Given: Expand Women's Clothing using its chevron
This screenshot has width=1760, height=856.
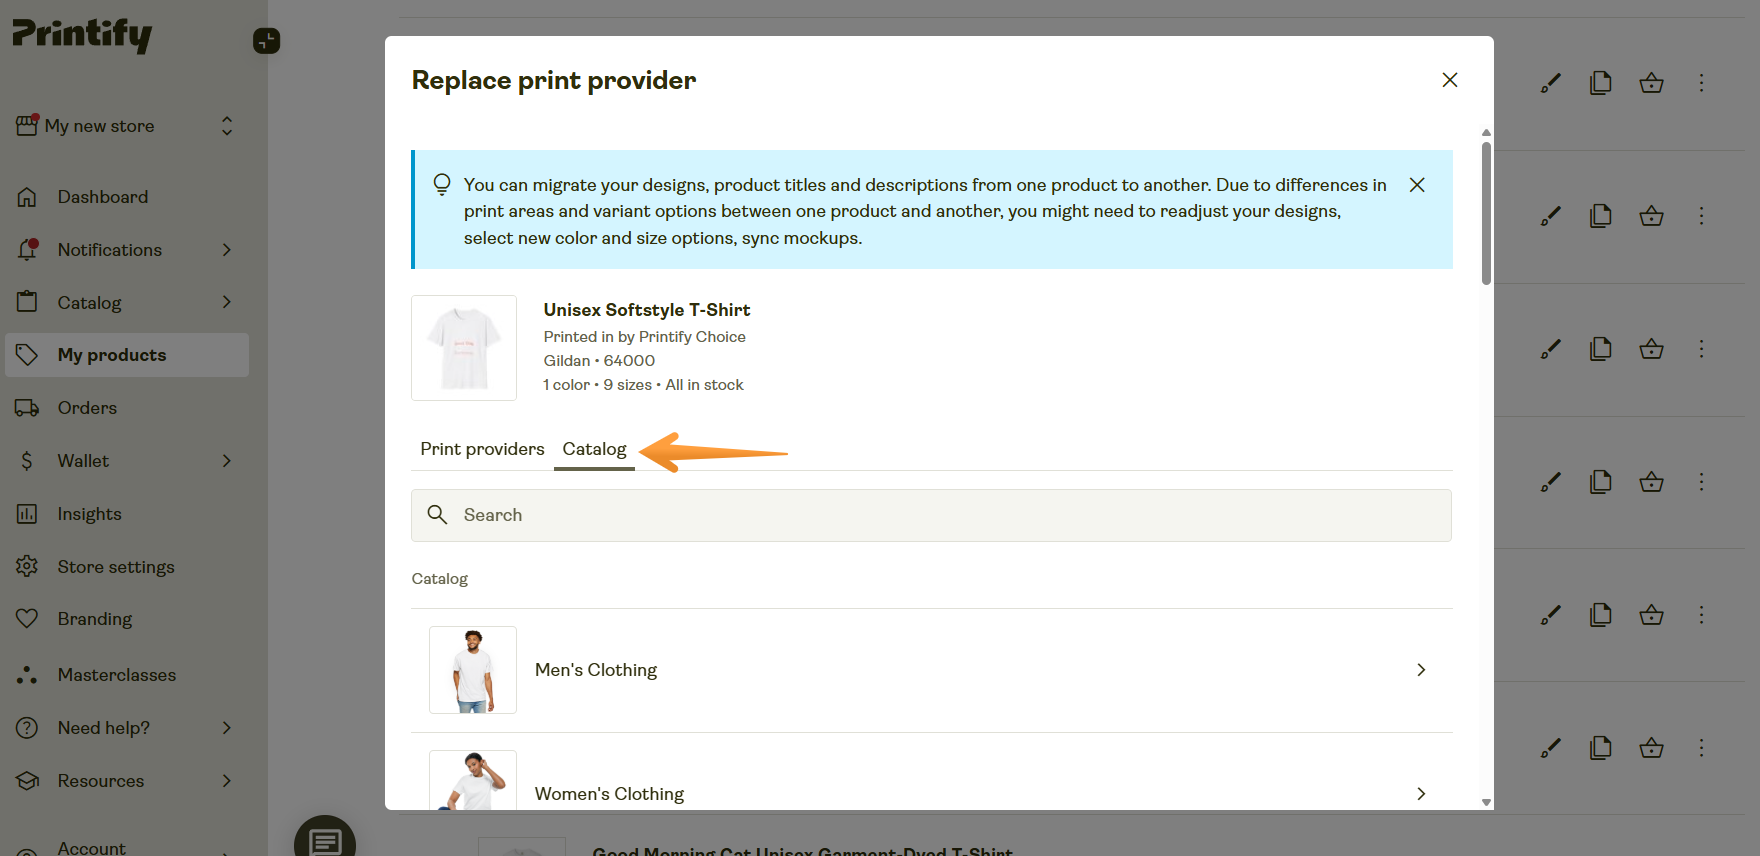Looking at the screenshot, I should [1421, 794].
